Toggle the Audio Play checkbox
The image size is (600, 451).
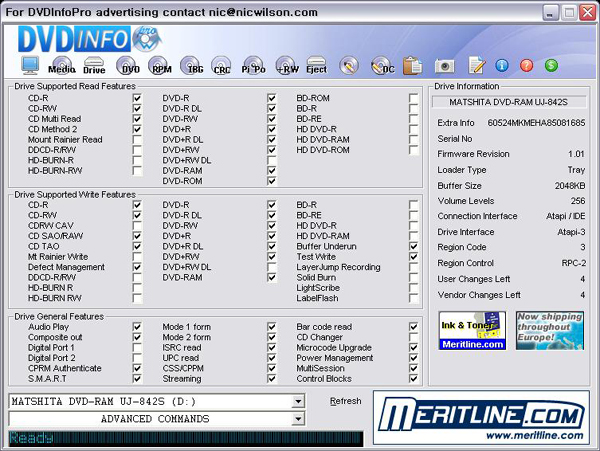click(137, 327)
